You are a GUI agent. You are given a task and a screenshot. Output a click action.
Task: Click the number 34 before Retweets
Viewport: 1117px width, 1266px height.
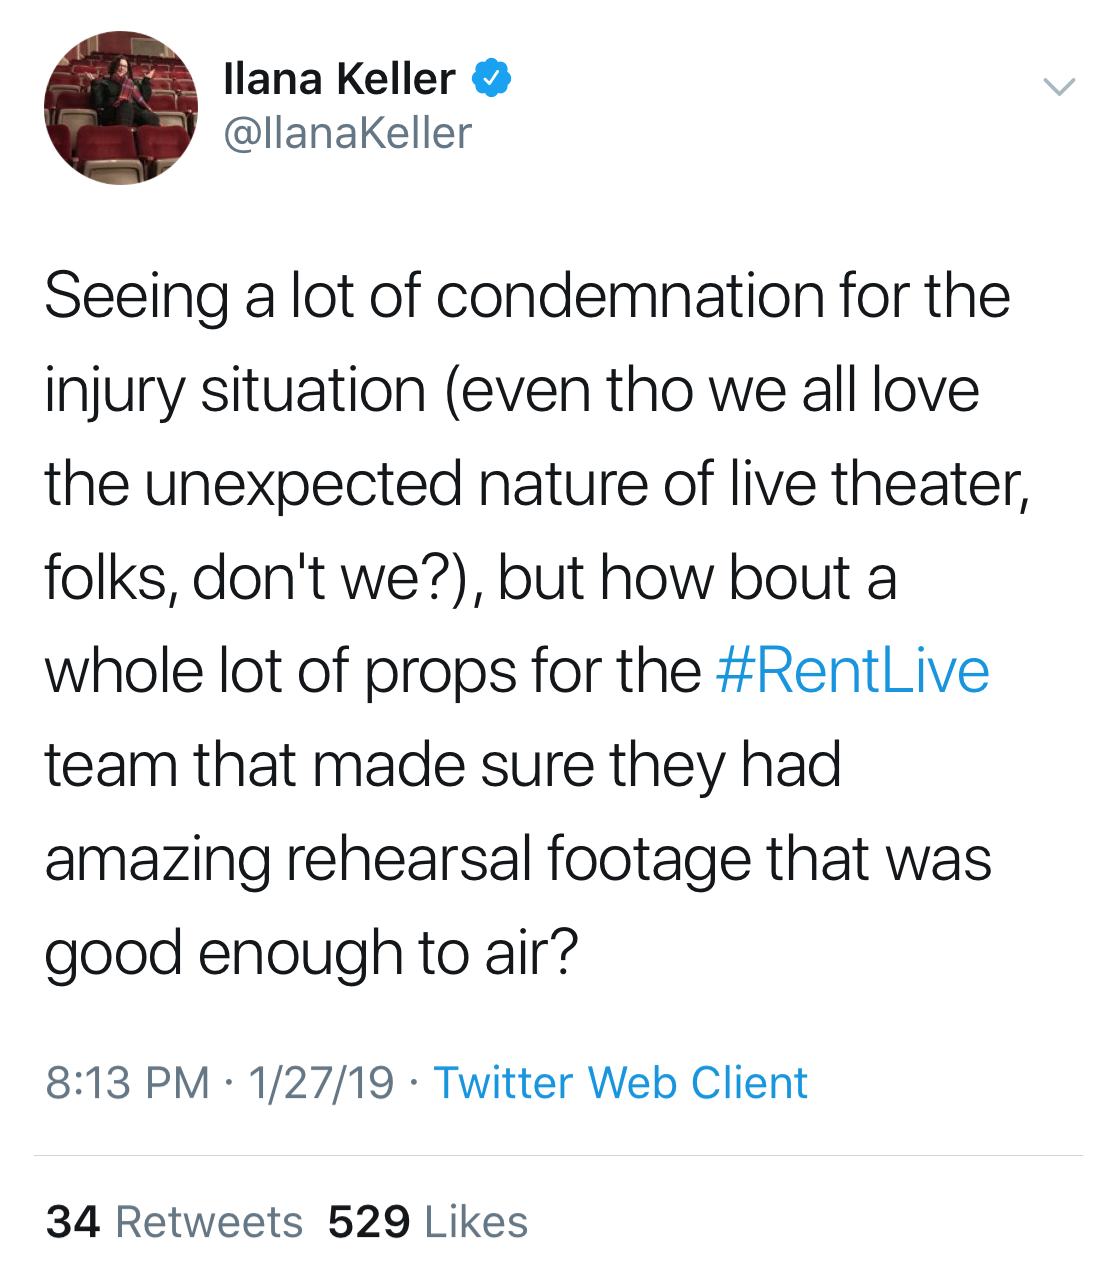coord(73,1222)
